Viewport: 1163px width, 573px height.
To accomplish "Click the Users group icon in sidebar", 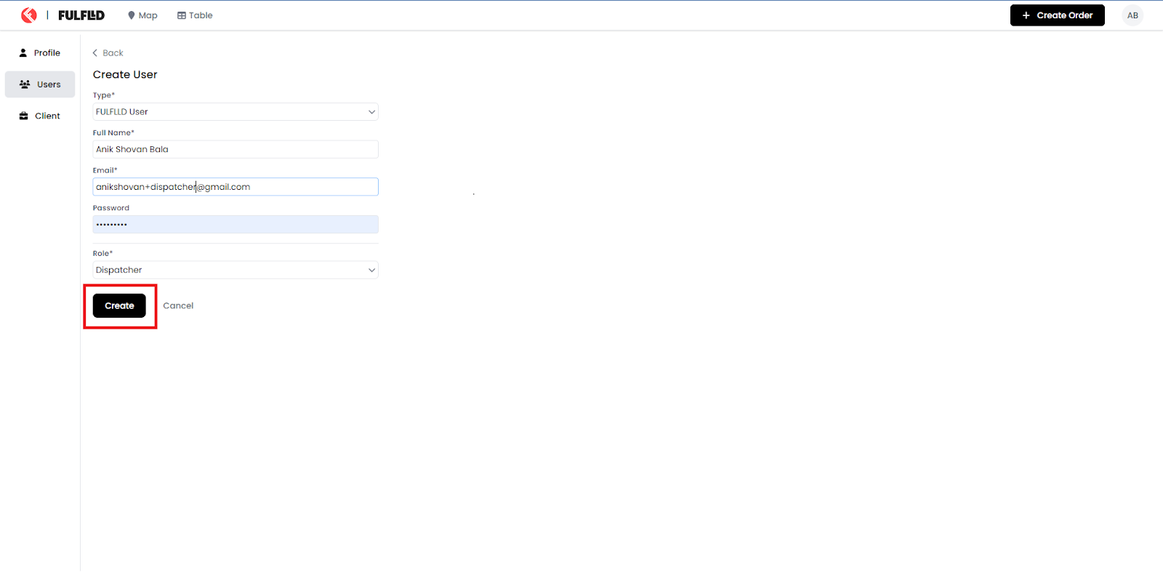I will pos(24,85).
